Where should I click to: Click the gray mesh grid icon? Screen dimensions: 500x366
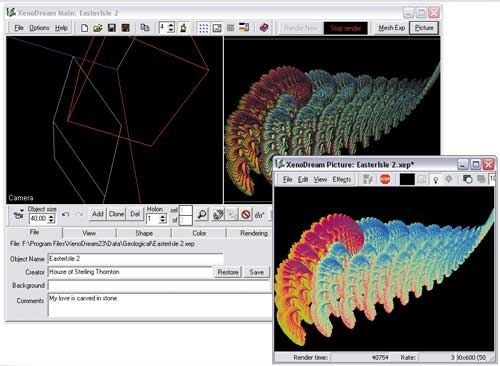point(230,28)
